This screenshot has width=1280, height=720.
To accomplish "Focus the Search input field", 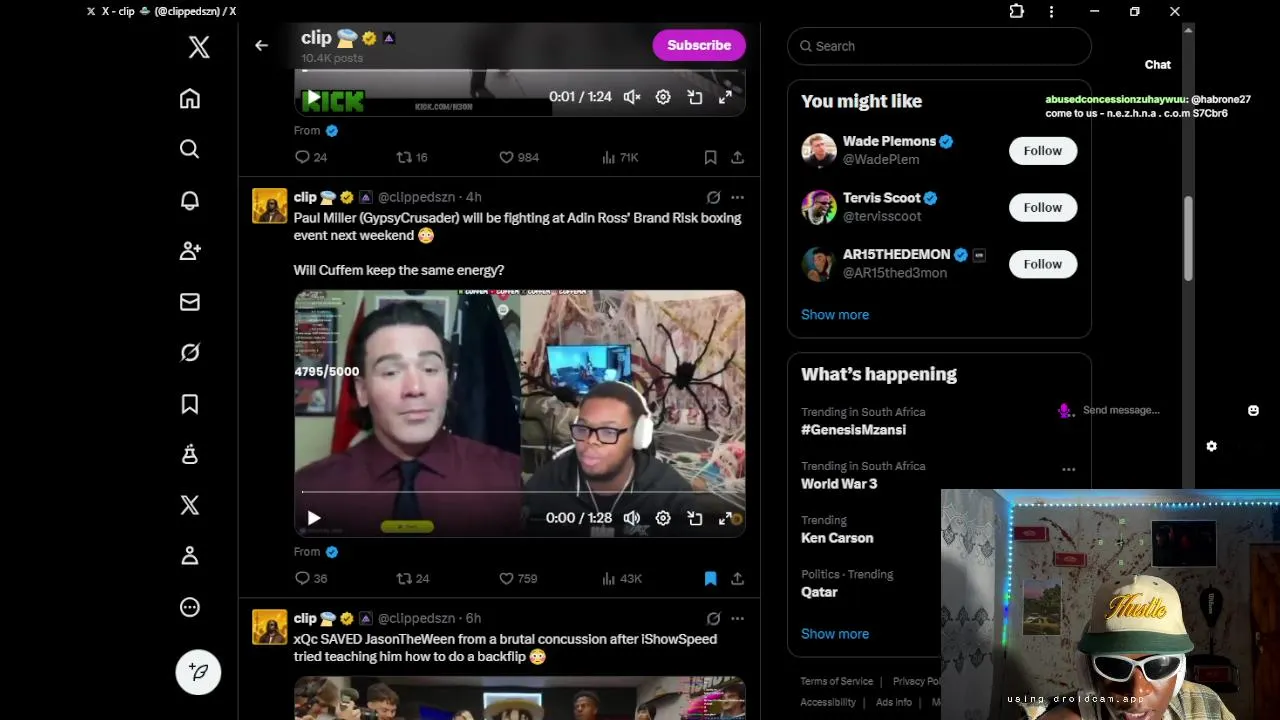I will point(939,46).
